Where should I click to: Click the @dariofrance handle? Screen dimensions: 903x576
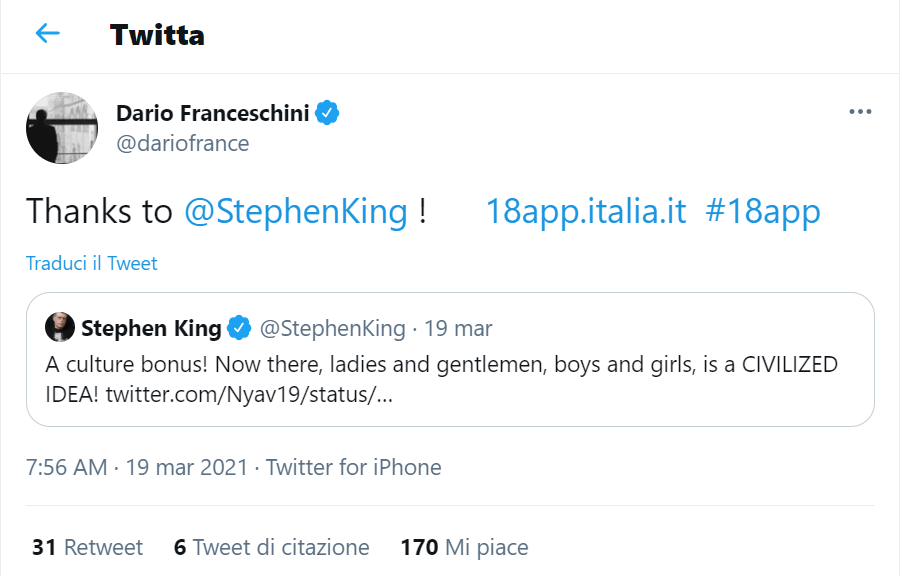coord(183,143)
